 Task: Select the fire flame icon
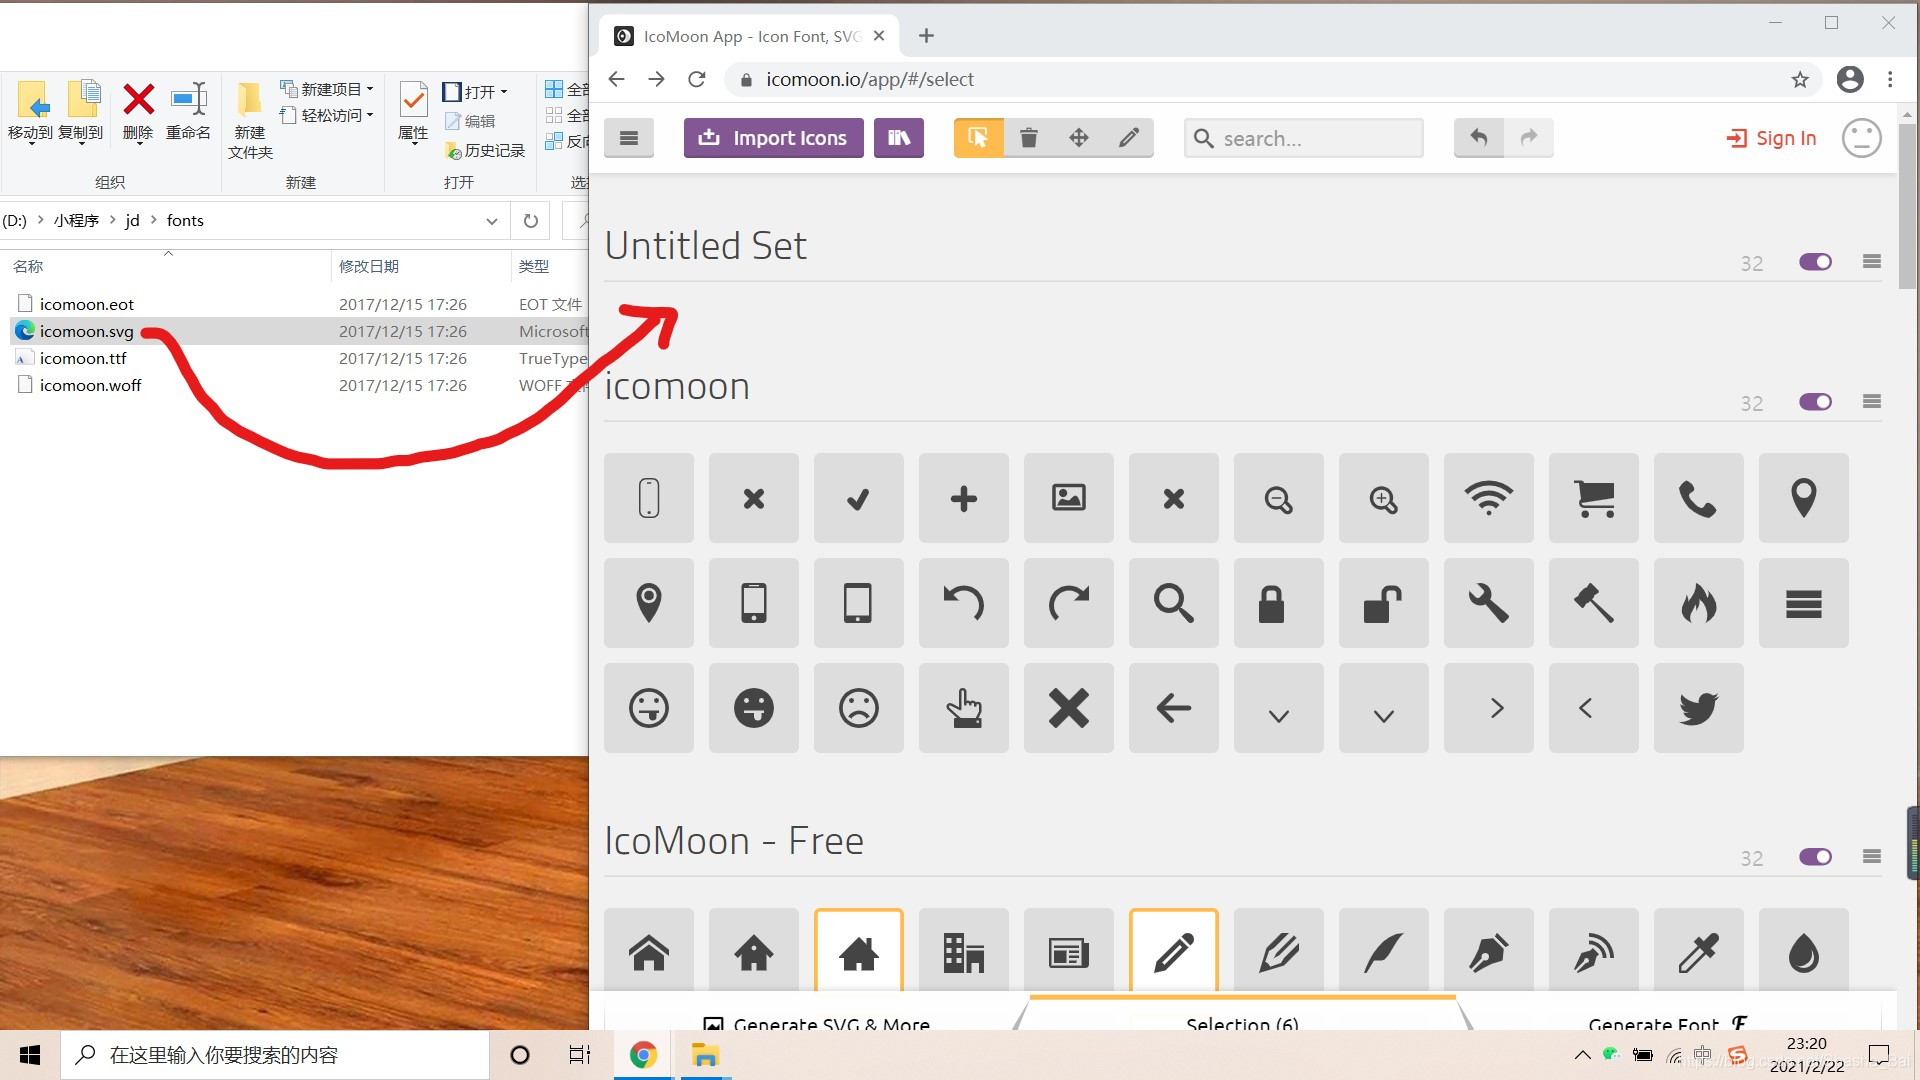(x=1698, y=603)
